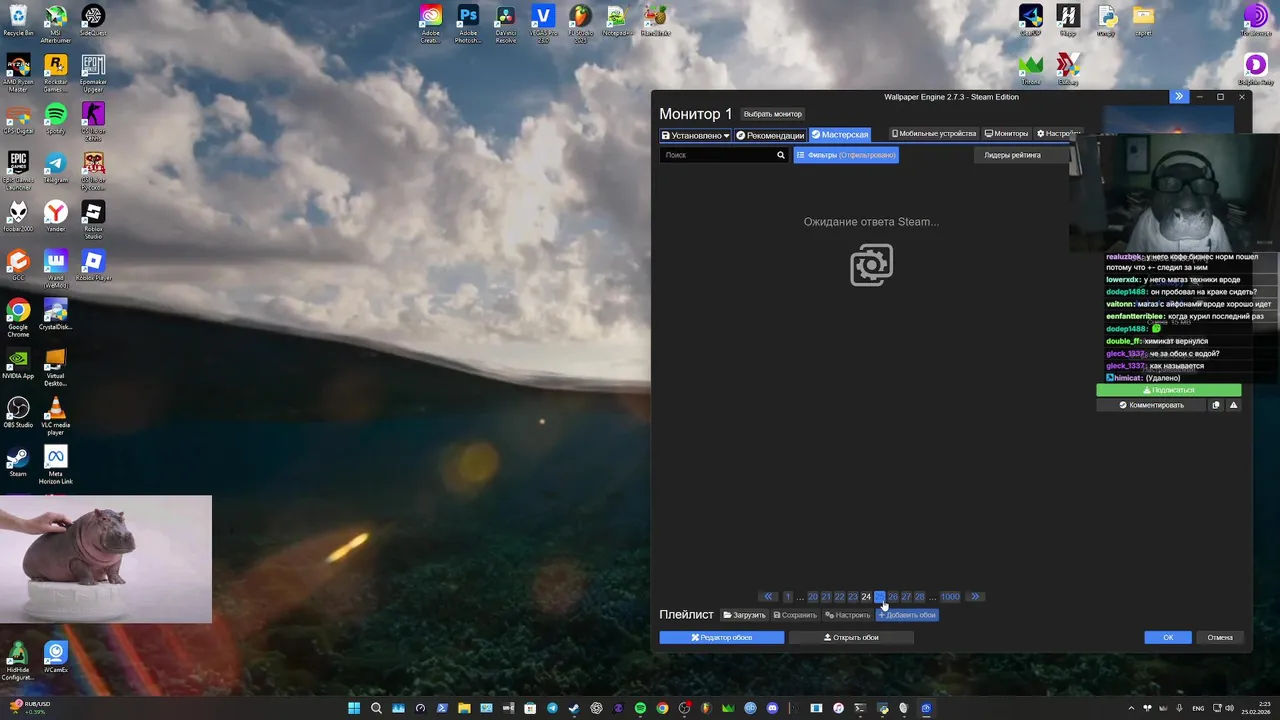The width and height of the screenshot is (1280, 720).
Task: Go to the last page with double-right arrow
Action: click(x=975, y=597)
